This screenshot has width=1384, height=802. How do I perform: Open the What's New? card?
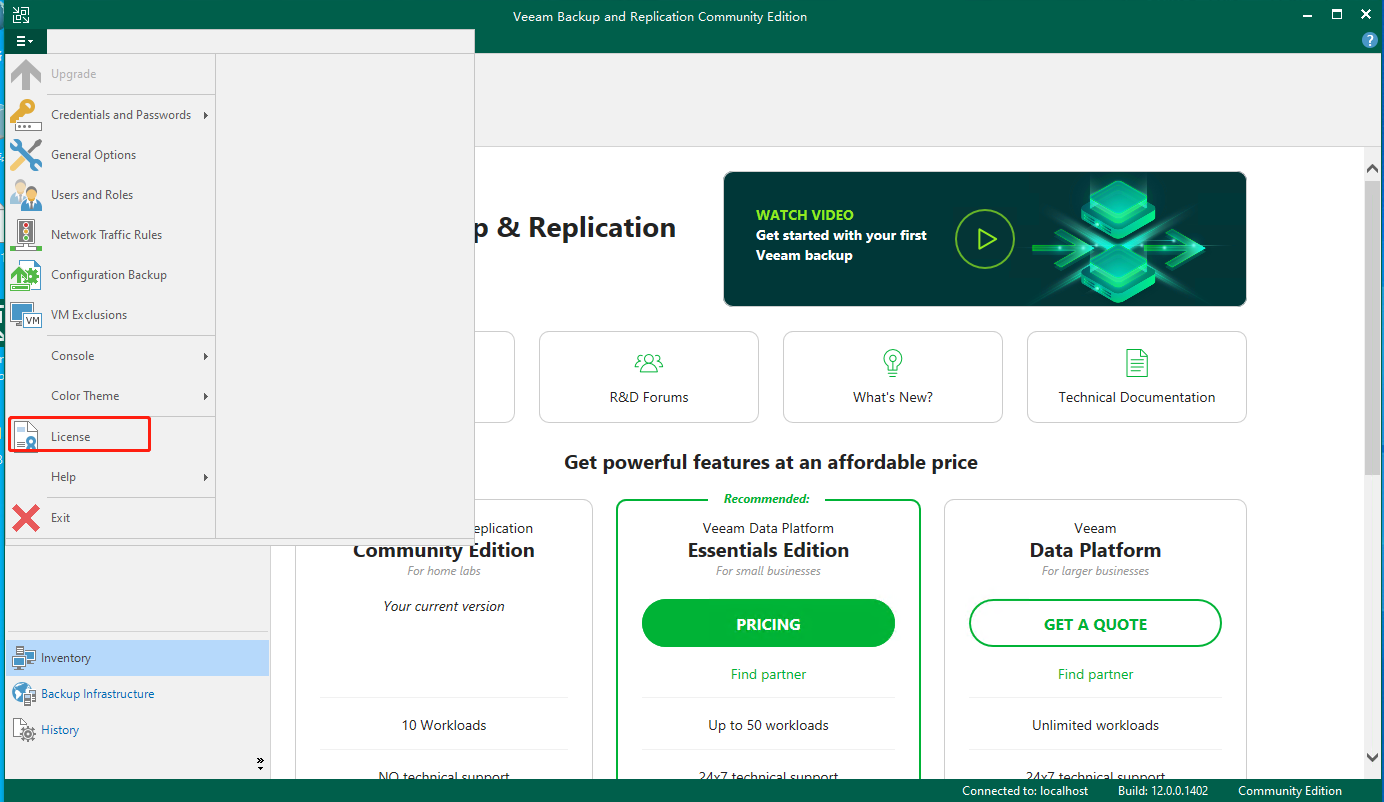[x=893, y=377]
